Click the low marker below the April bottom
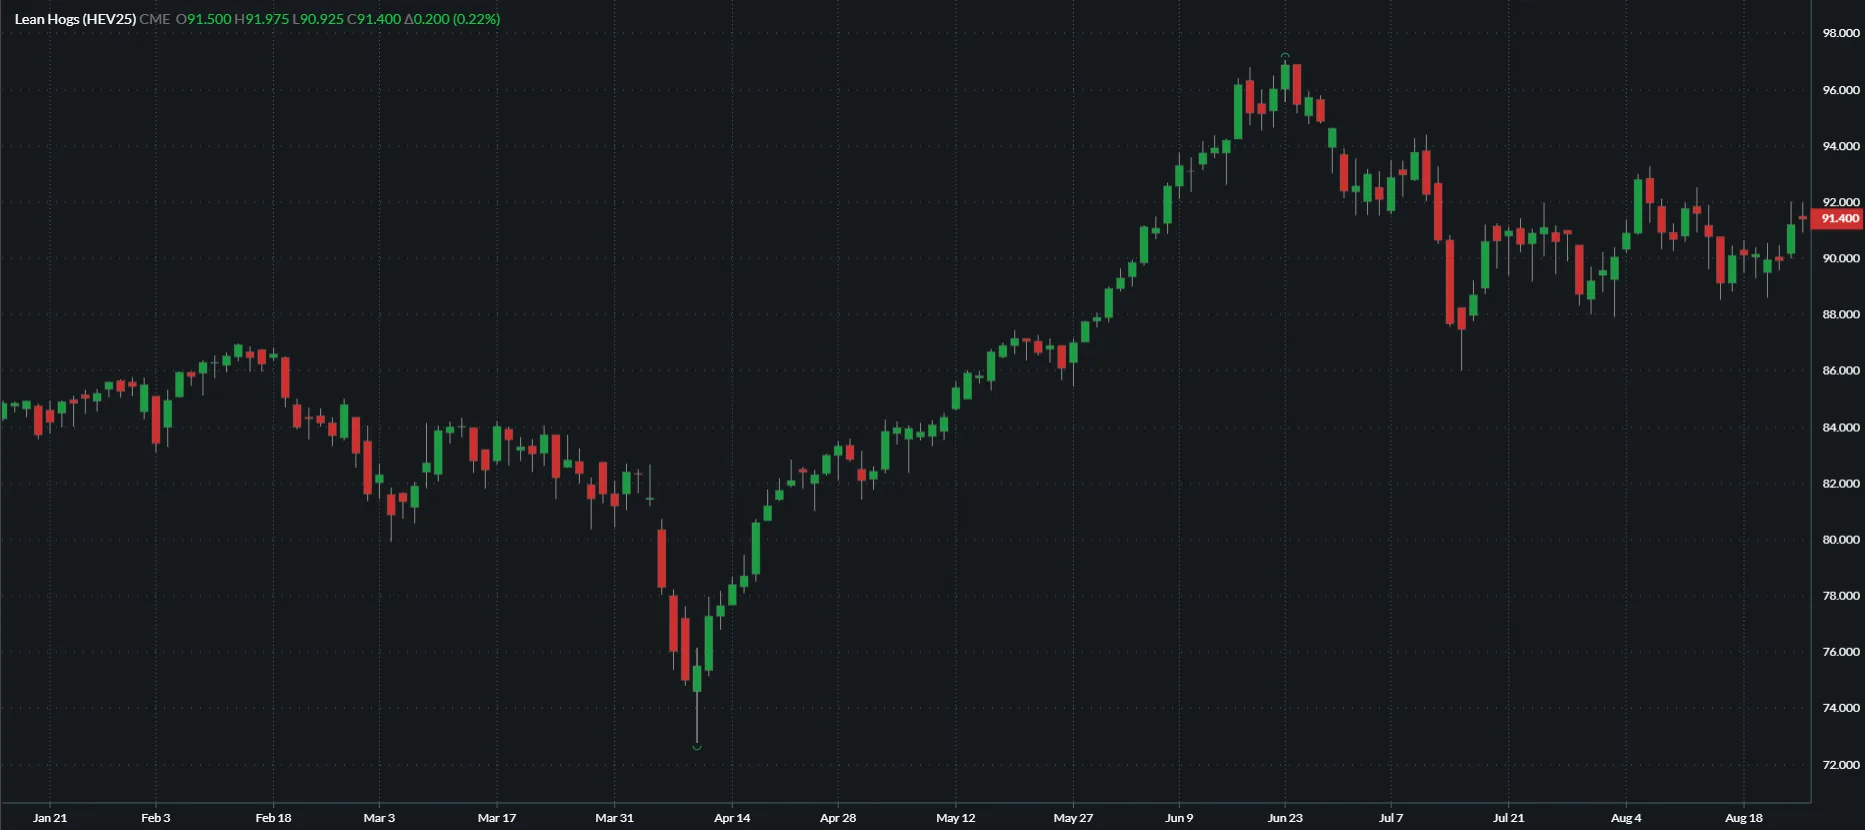Viewport: 1865px width, 830px height. 697,747
